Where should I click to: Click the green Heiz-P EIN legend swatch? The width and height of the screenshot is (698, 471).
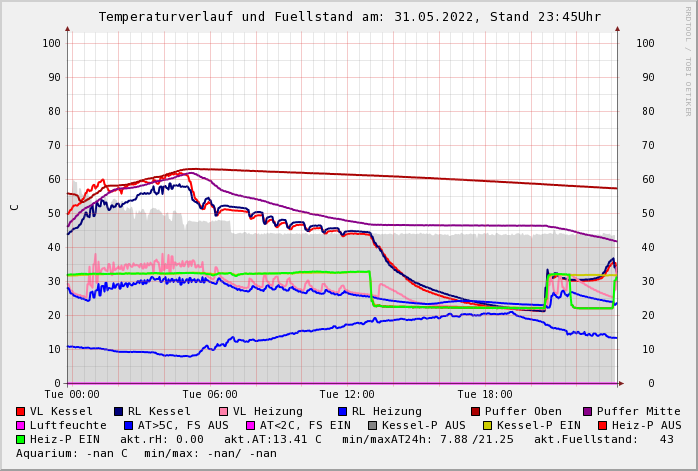[21, 439]
